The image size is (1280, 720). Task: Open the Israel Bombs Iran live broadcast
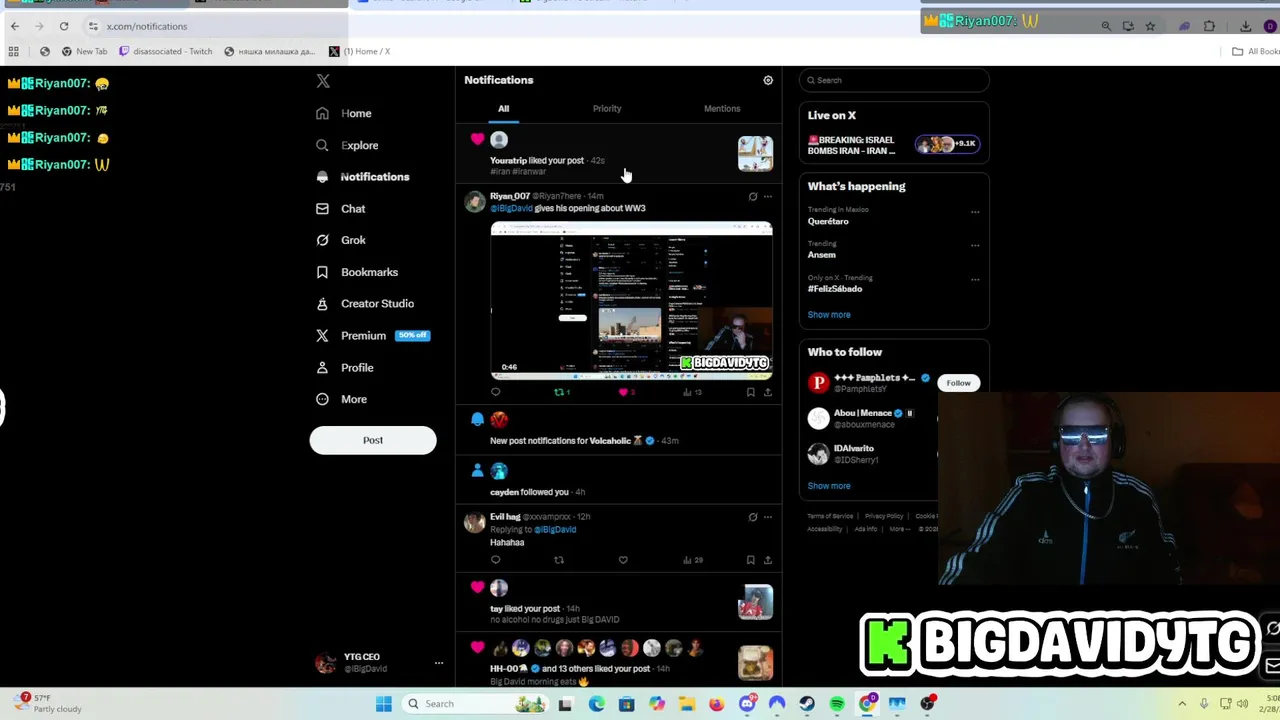[x=894, y=145]
